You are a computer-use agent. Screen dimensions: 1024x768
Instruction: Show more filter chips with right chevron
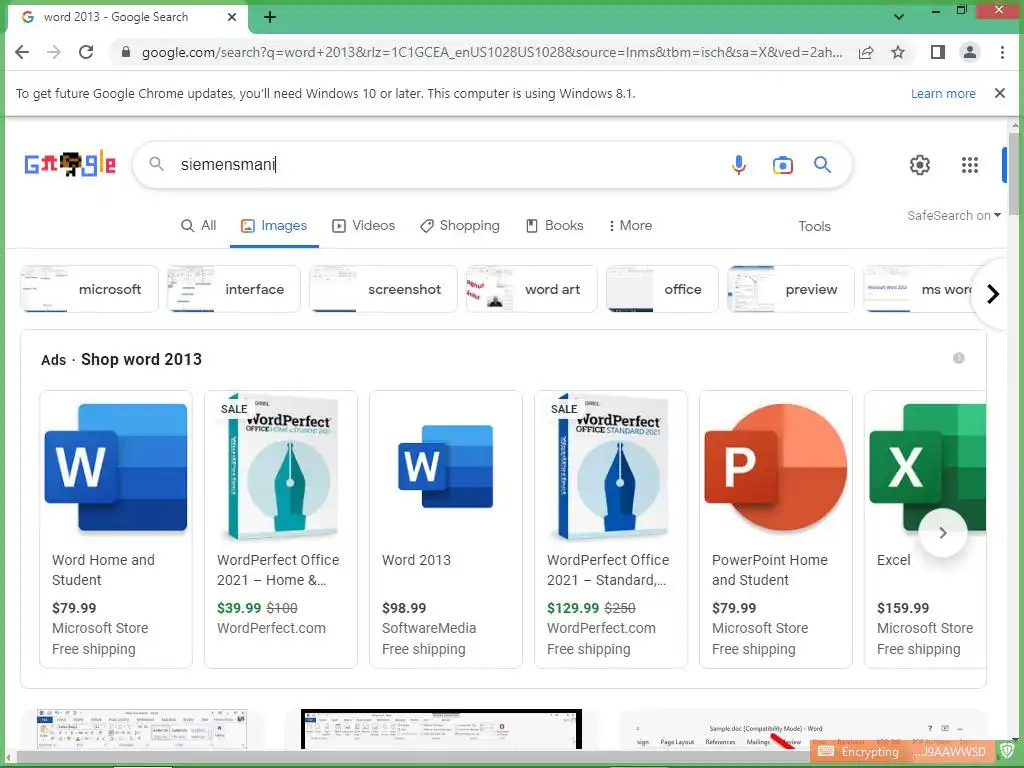point(993,294)
